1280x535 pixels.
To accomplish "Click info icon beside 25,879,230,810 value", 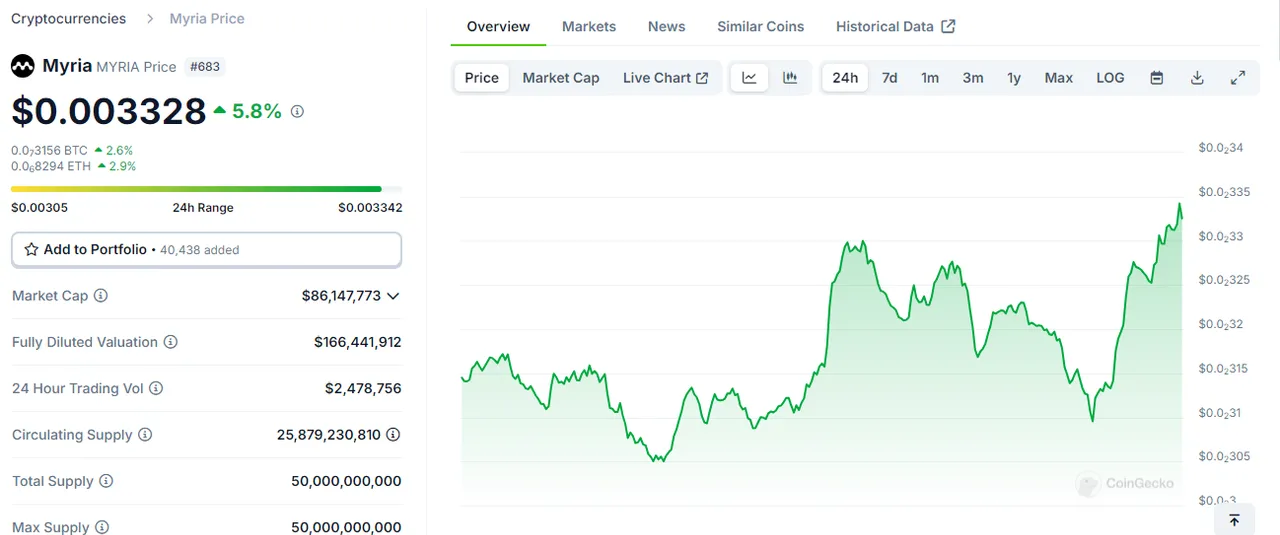I will click(x=393, y=435).
